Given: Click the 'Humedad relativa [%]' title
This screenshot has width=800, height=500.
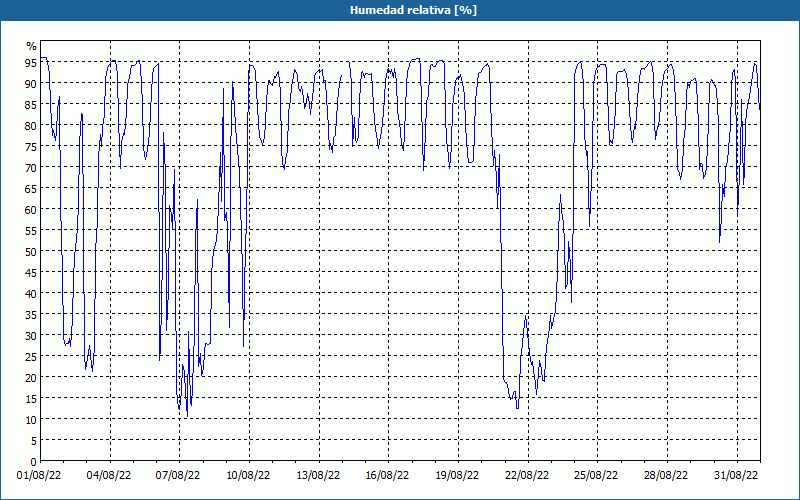Looking at the screenshot, I should point(413,10).
